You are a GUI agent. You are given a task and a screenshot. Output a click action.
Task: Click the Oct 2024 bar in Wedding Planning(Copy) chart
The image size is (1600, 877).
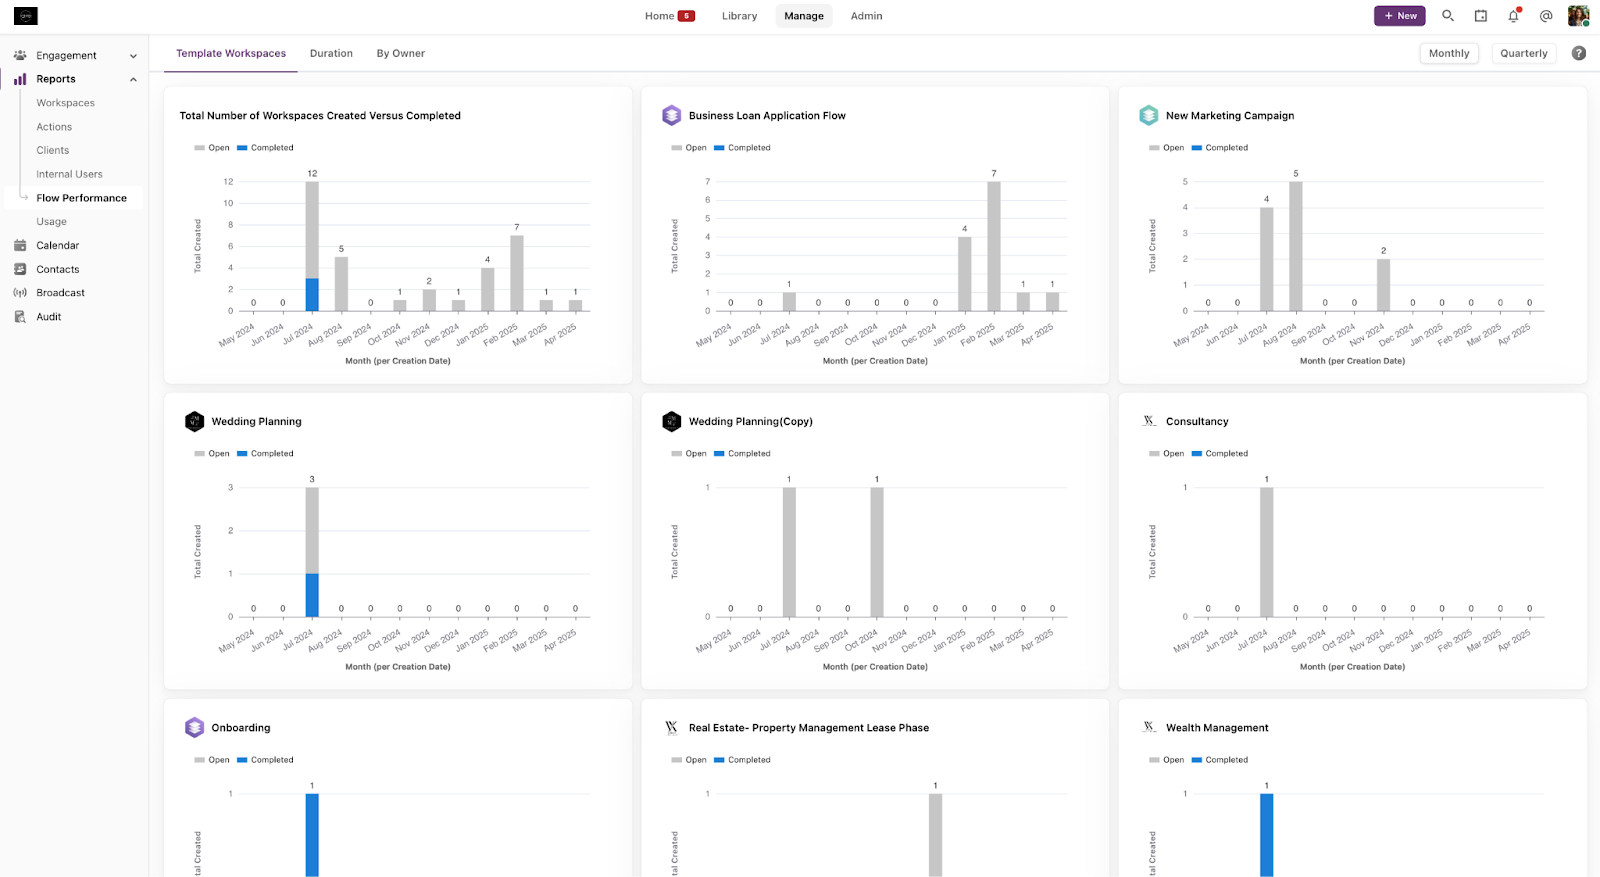click(877, 552)
